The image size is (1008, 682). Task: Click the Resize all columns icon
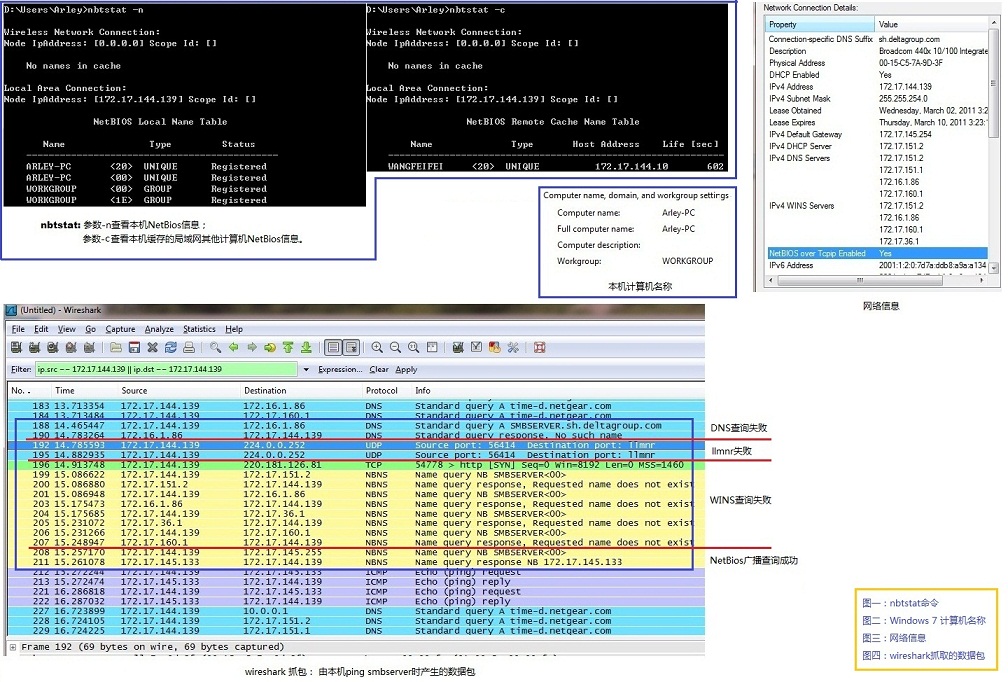[432, 348]
